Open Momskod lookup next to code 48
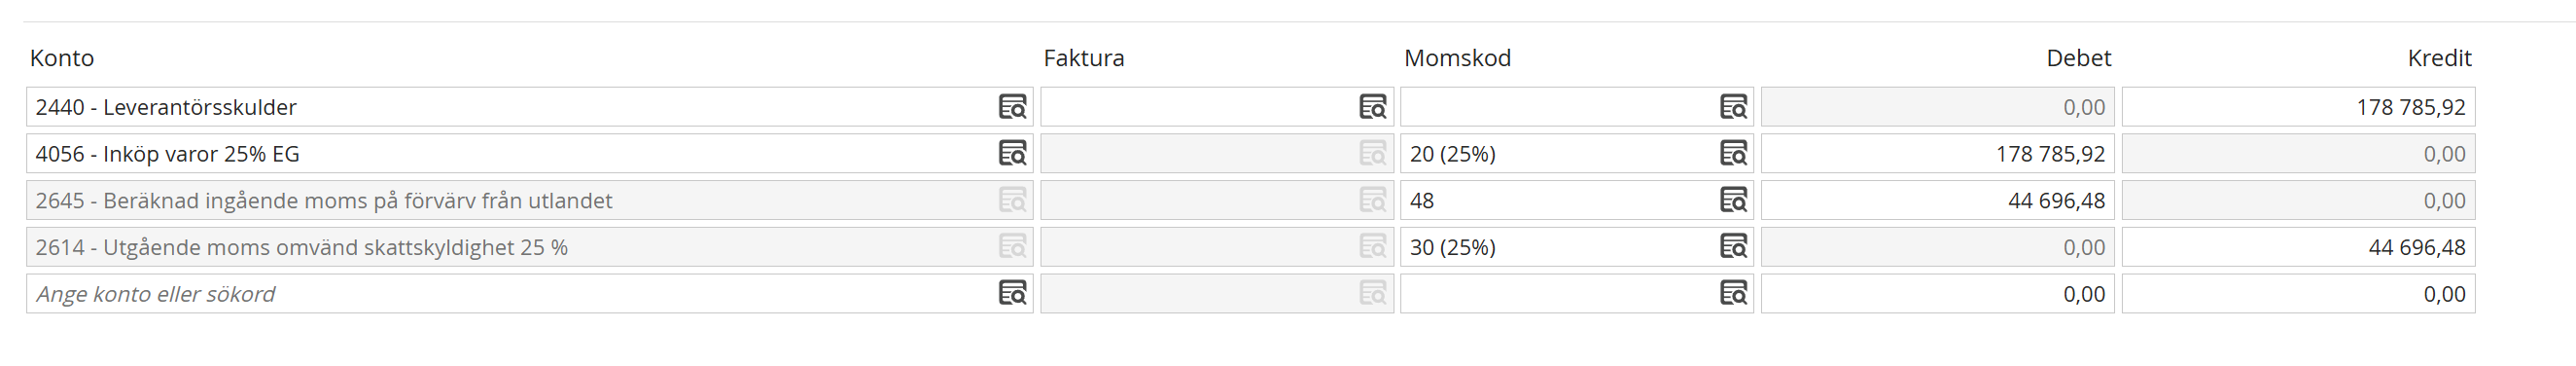This screenshot has height=366, width=2576. point(1733,200)
